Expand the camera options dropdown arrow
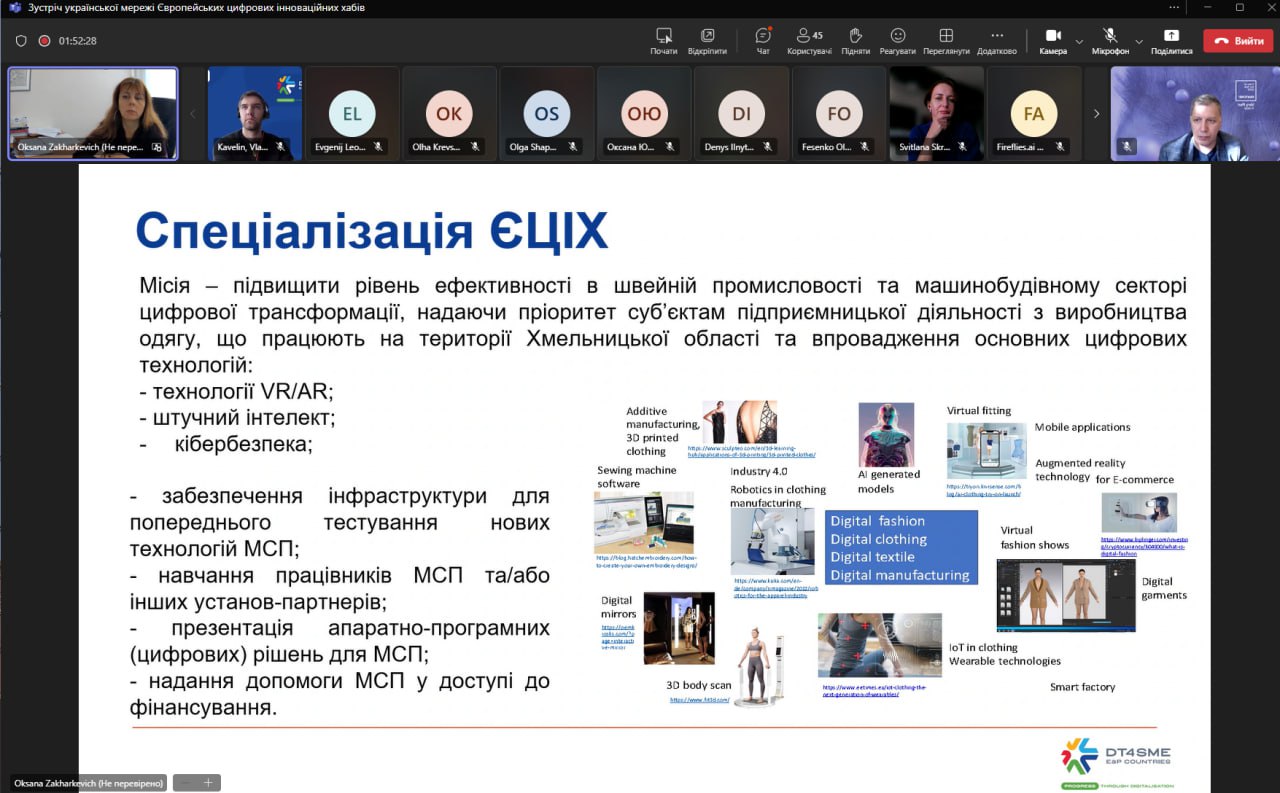The height and width of the screenshot is (793, 1280). 1079,42
